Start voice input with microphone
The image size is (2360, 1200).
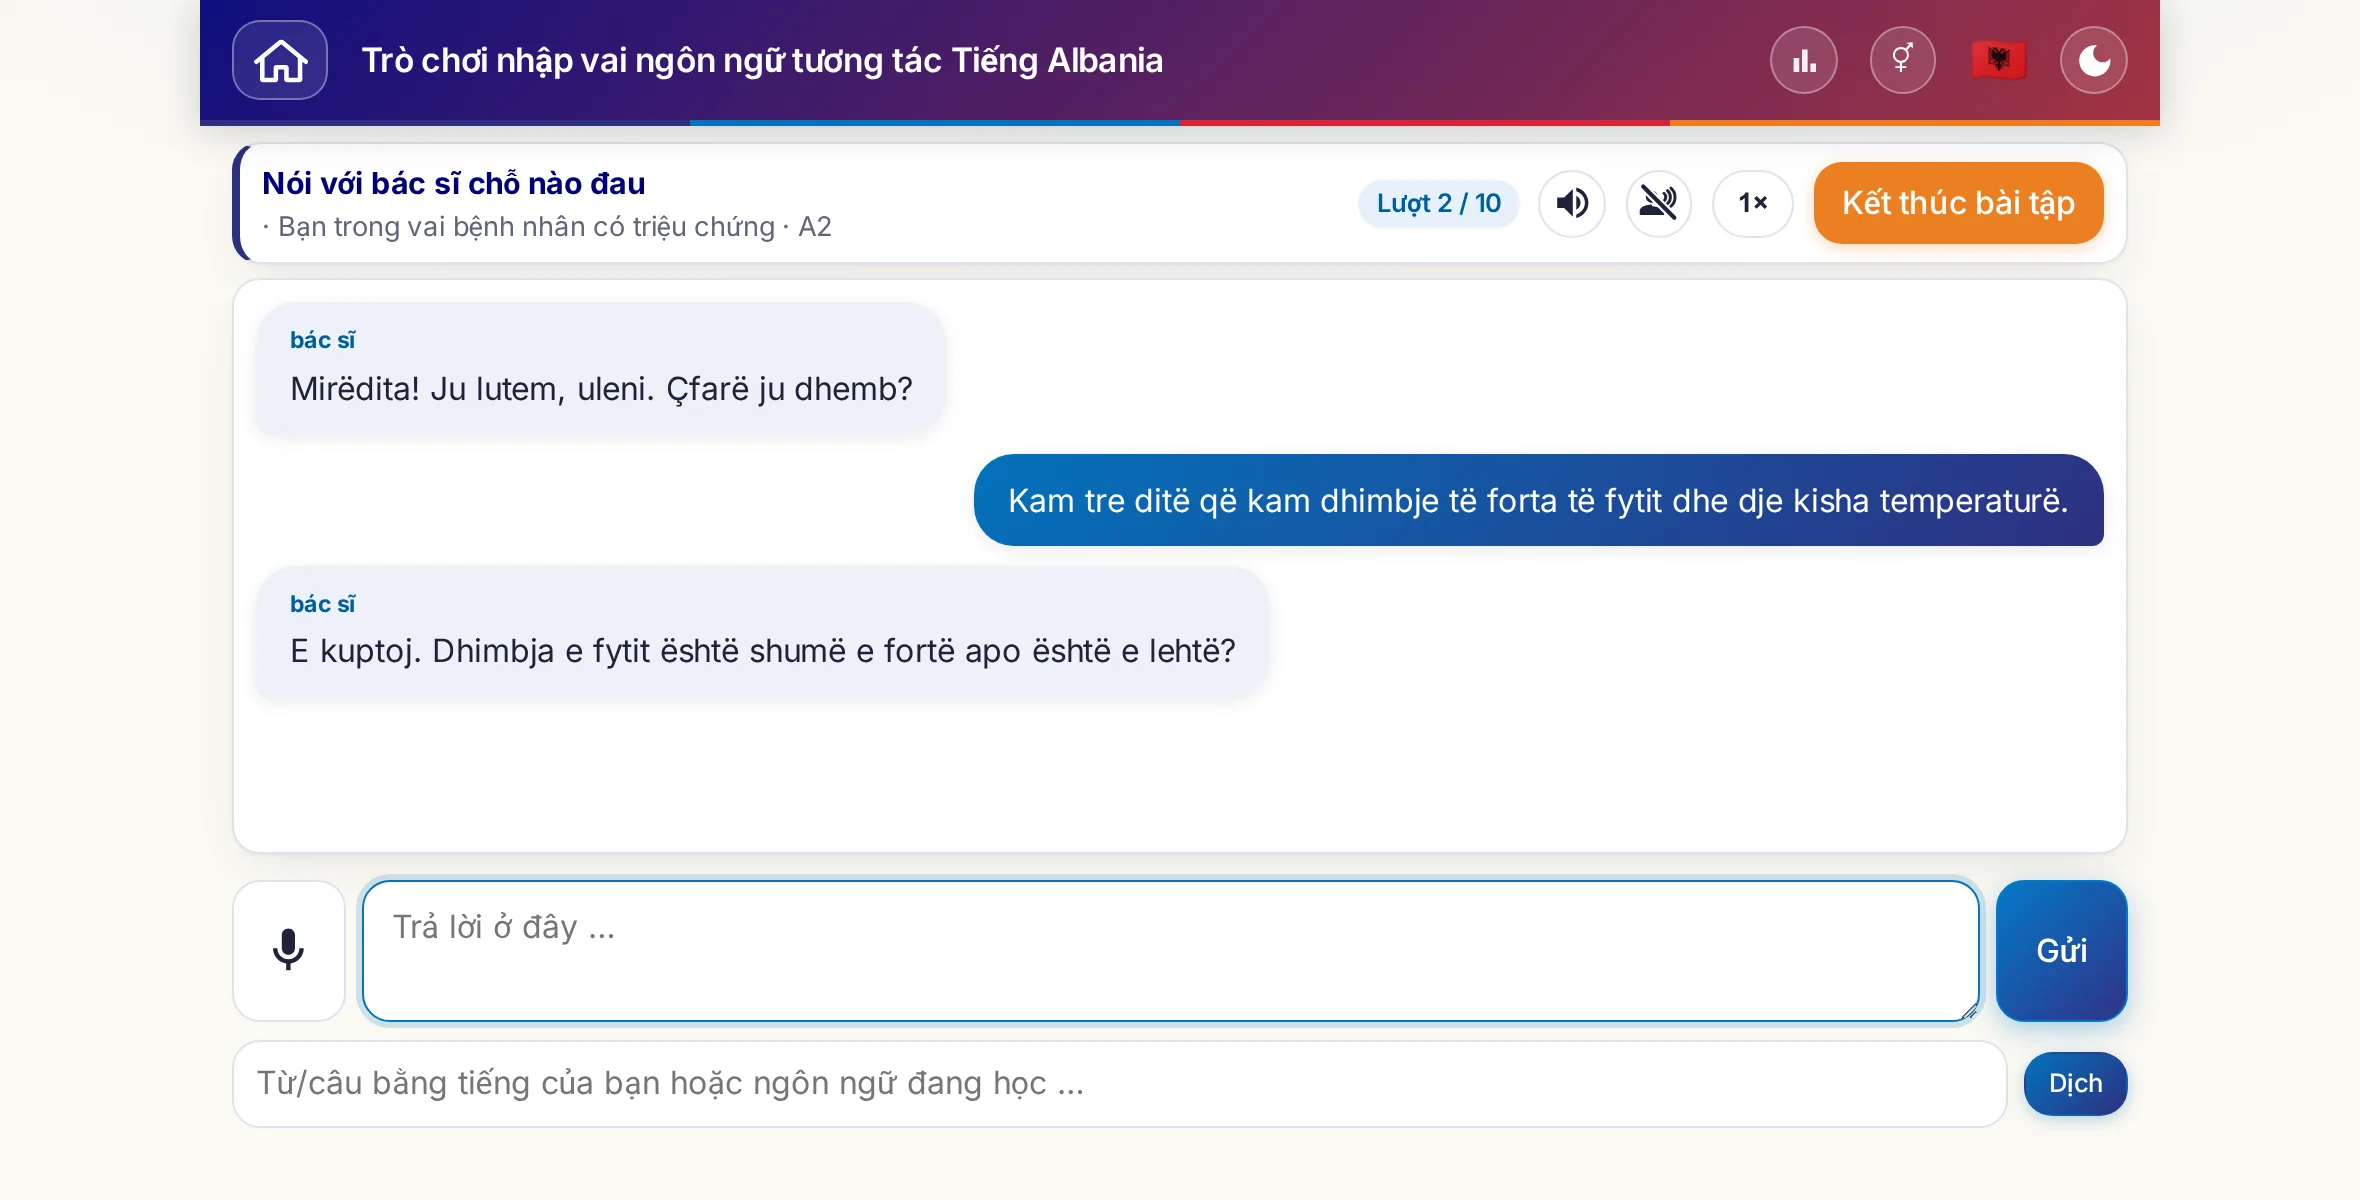click(x=289, y=951)
